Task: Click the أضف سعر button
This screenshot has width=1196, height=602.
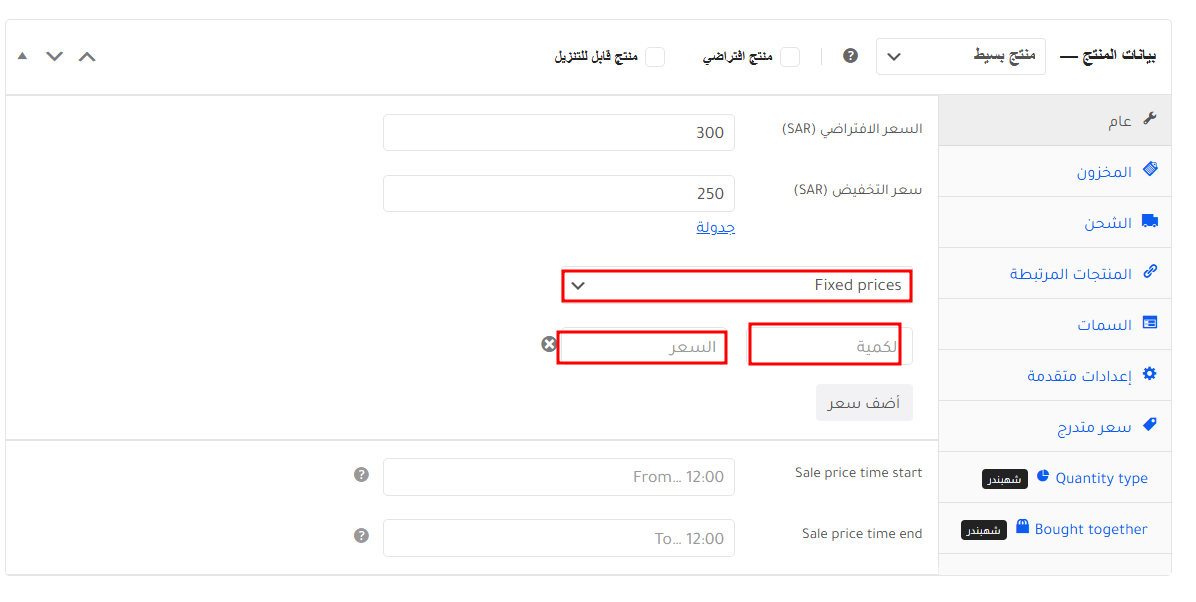Action: 864,403
